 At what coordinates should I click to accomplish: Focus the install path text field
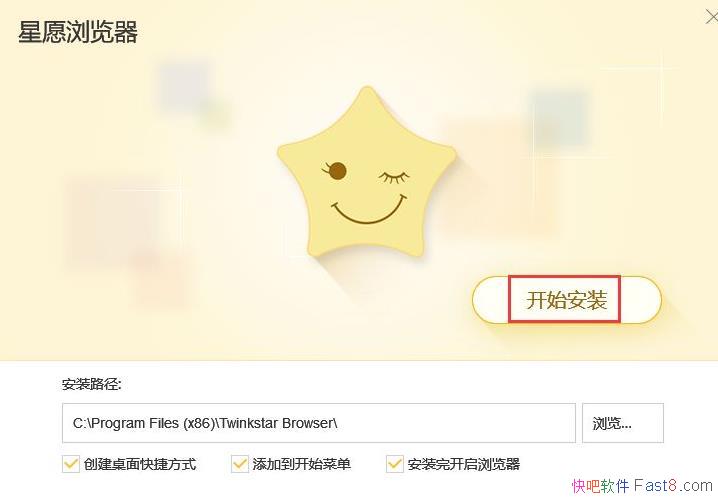(319, 423)
